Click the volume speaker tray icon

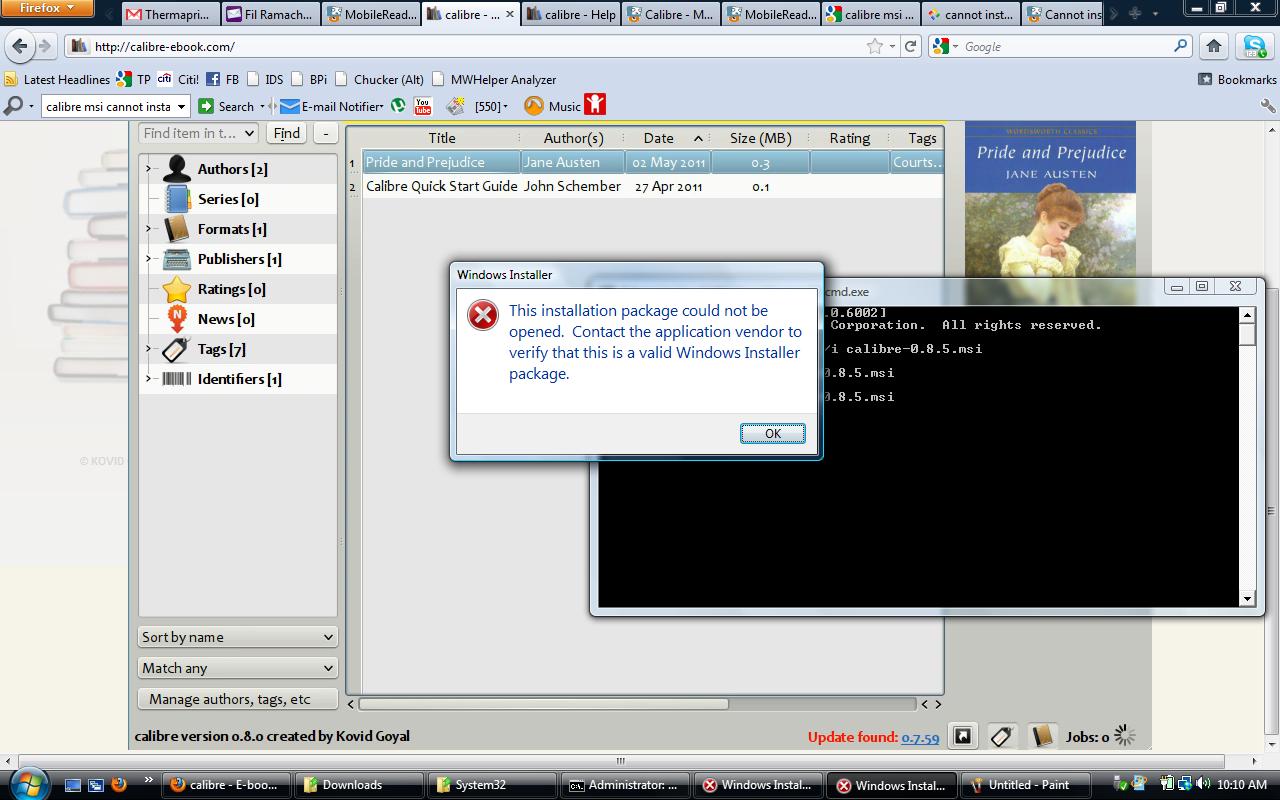(1202, 785)
